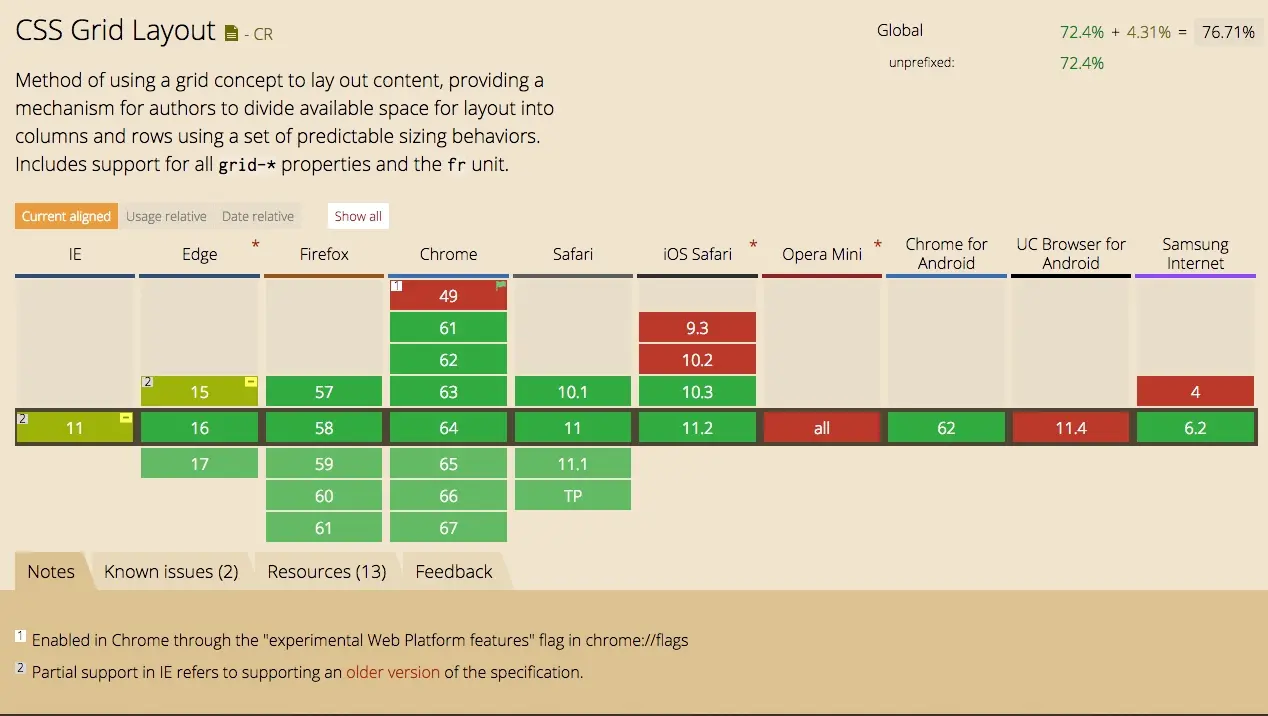Select the Current aligned view mode
1268x716 pixels.
pos(67,216)
